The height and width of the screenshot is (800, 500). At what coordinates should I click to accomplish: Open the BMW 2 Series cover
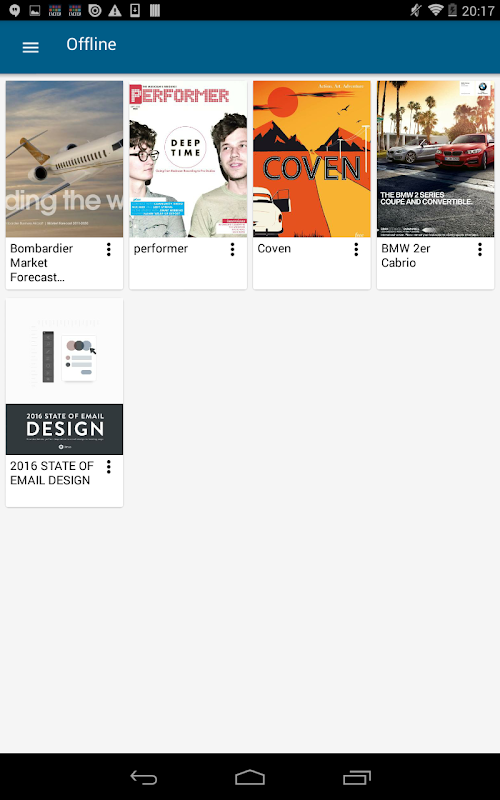coord(436,159)
